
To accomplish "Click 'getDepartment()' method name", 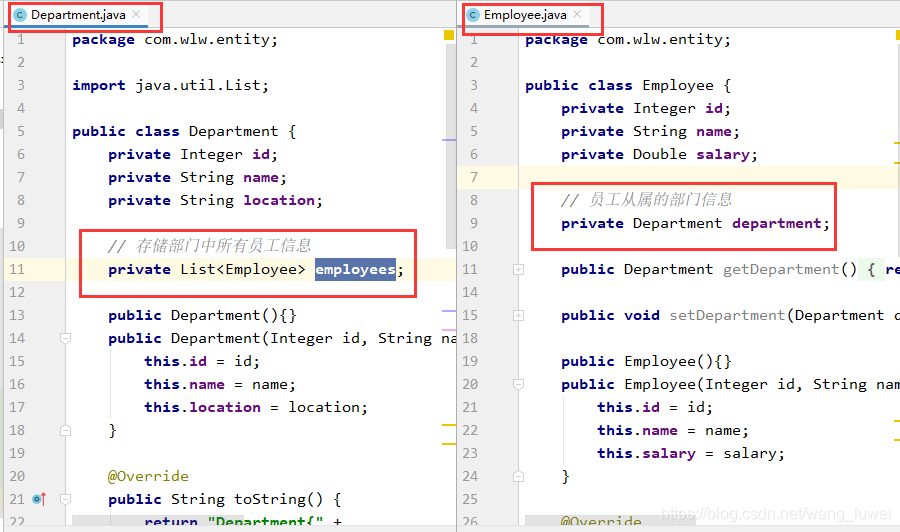I will [790, 270].
